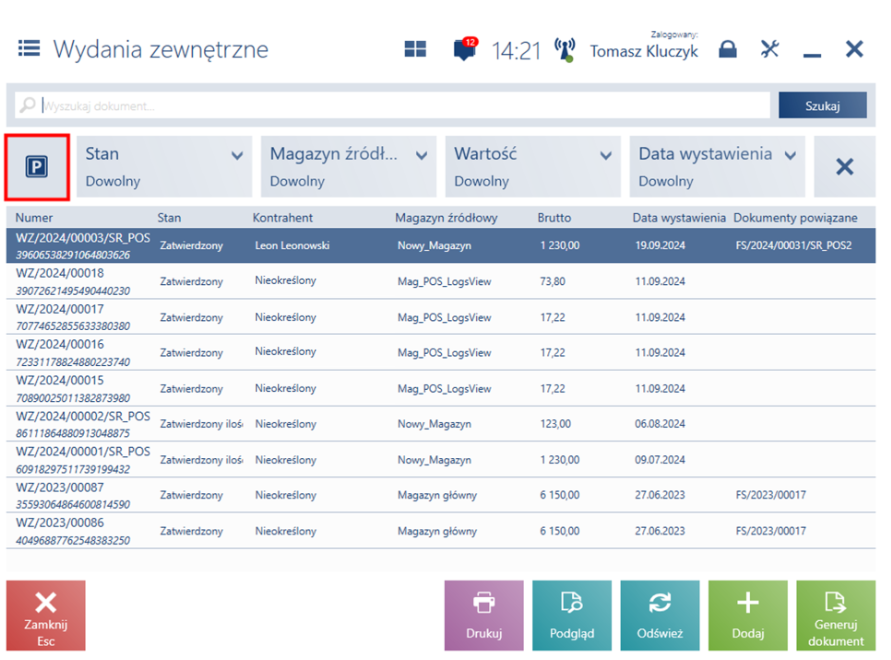This screenshot has width=891, height=660.
Task: Add a new document with Dodaj
Action: pyautogui.click(x=747, y=616)
